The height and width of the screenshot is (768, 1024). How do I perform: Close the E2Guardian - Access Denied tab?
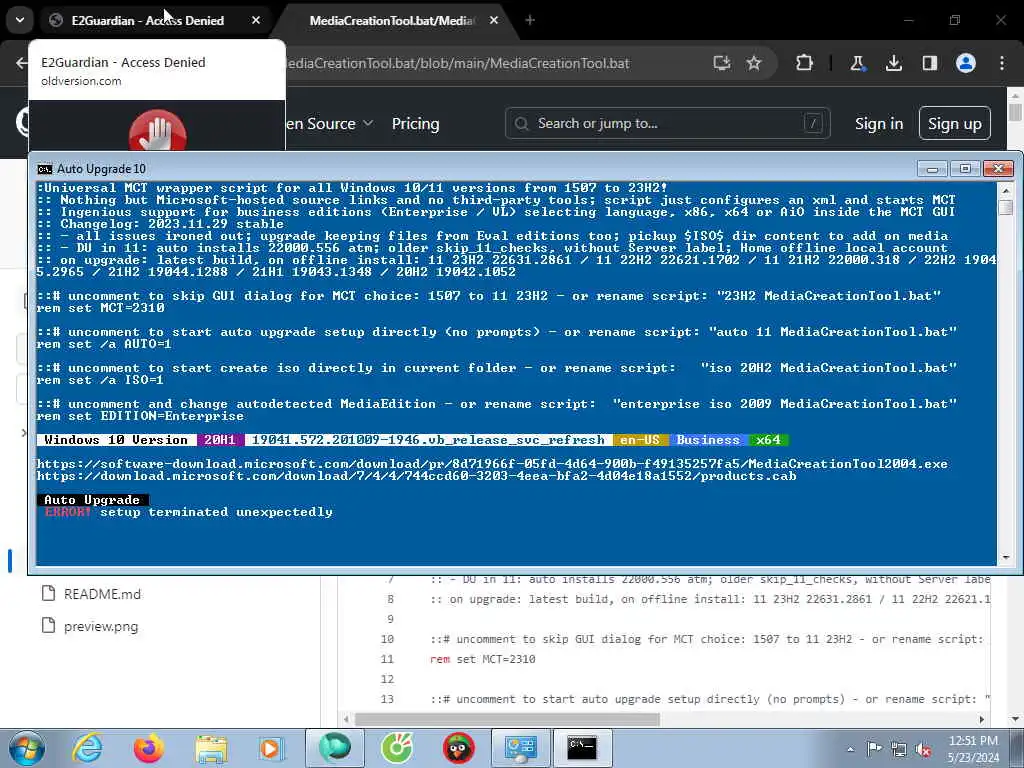coord(256,20)
